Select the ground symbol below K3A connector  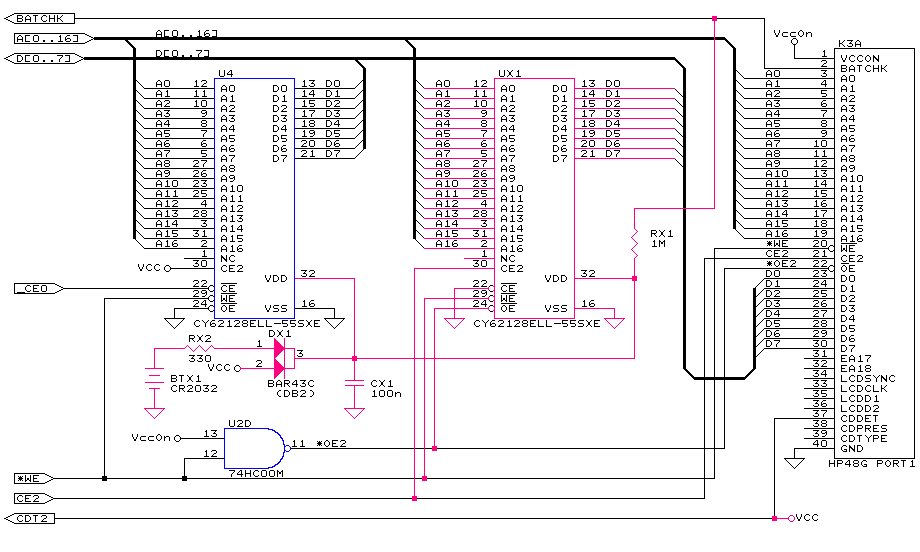795,463
